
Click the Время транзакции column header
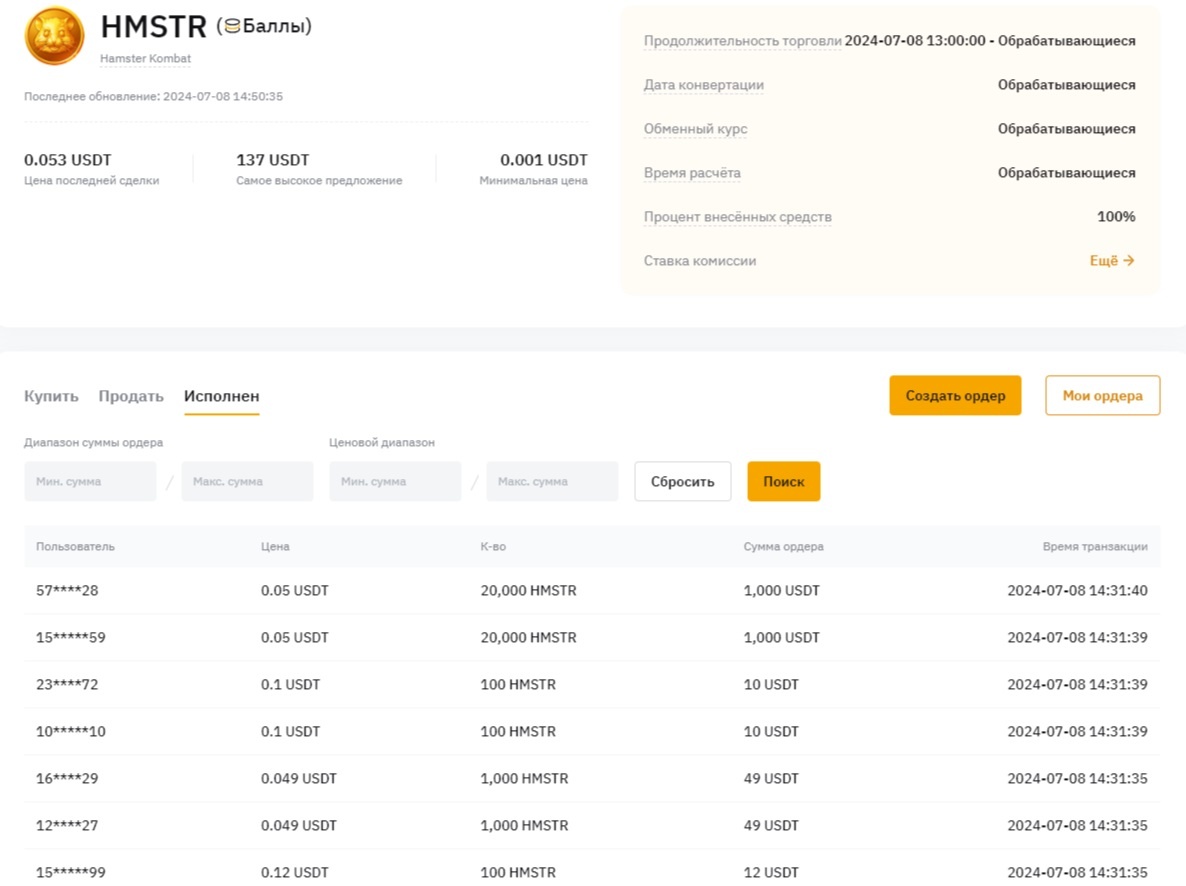(1094, 546)
